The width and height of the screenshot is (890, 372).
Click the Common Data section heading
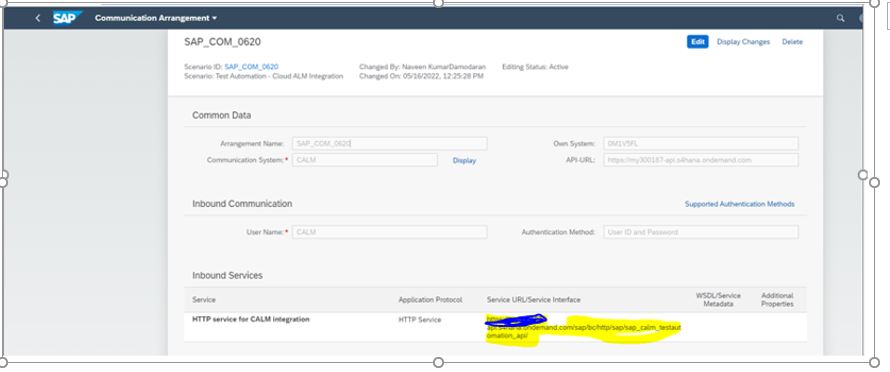coord(221,115)
